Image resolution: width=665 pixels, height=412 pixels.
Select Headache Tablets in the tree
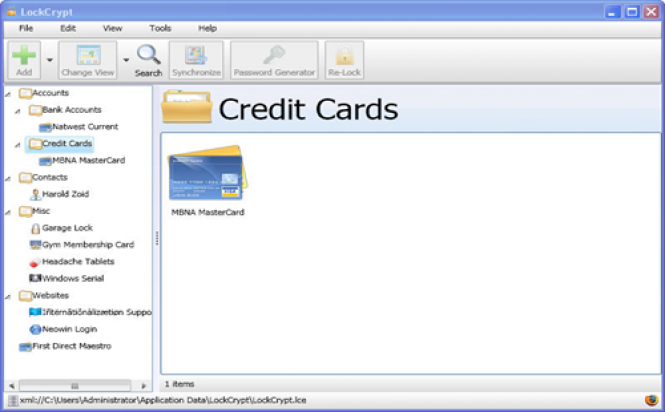pyautogui.click(x=78, y=262)
